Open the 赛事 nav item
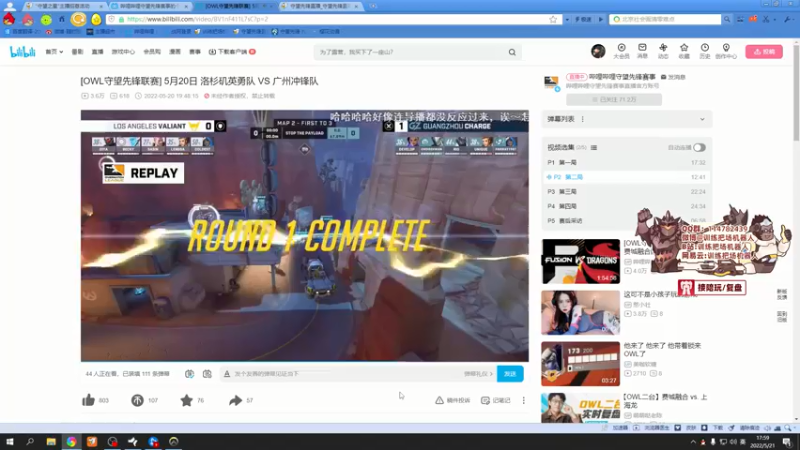Screen dimensions: 800x450 [x=195, y=52]
